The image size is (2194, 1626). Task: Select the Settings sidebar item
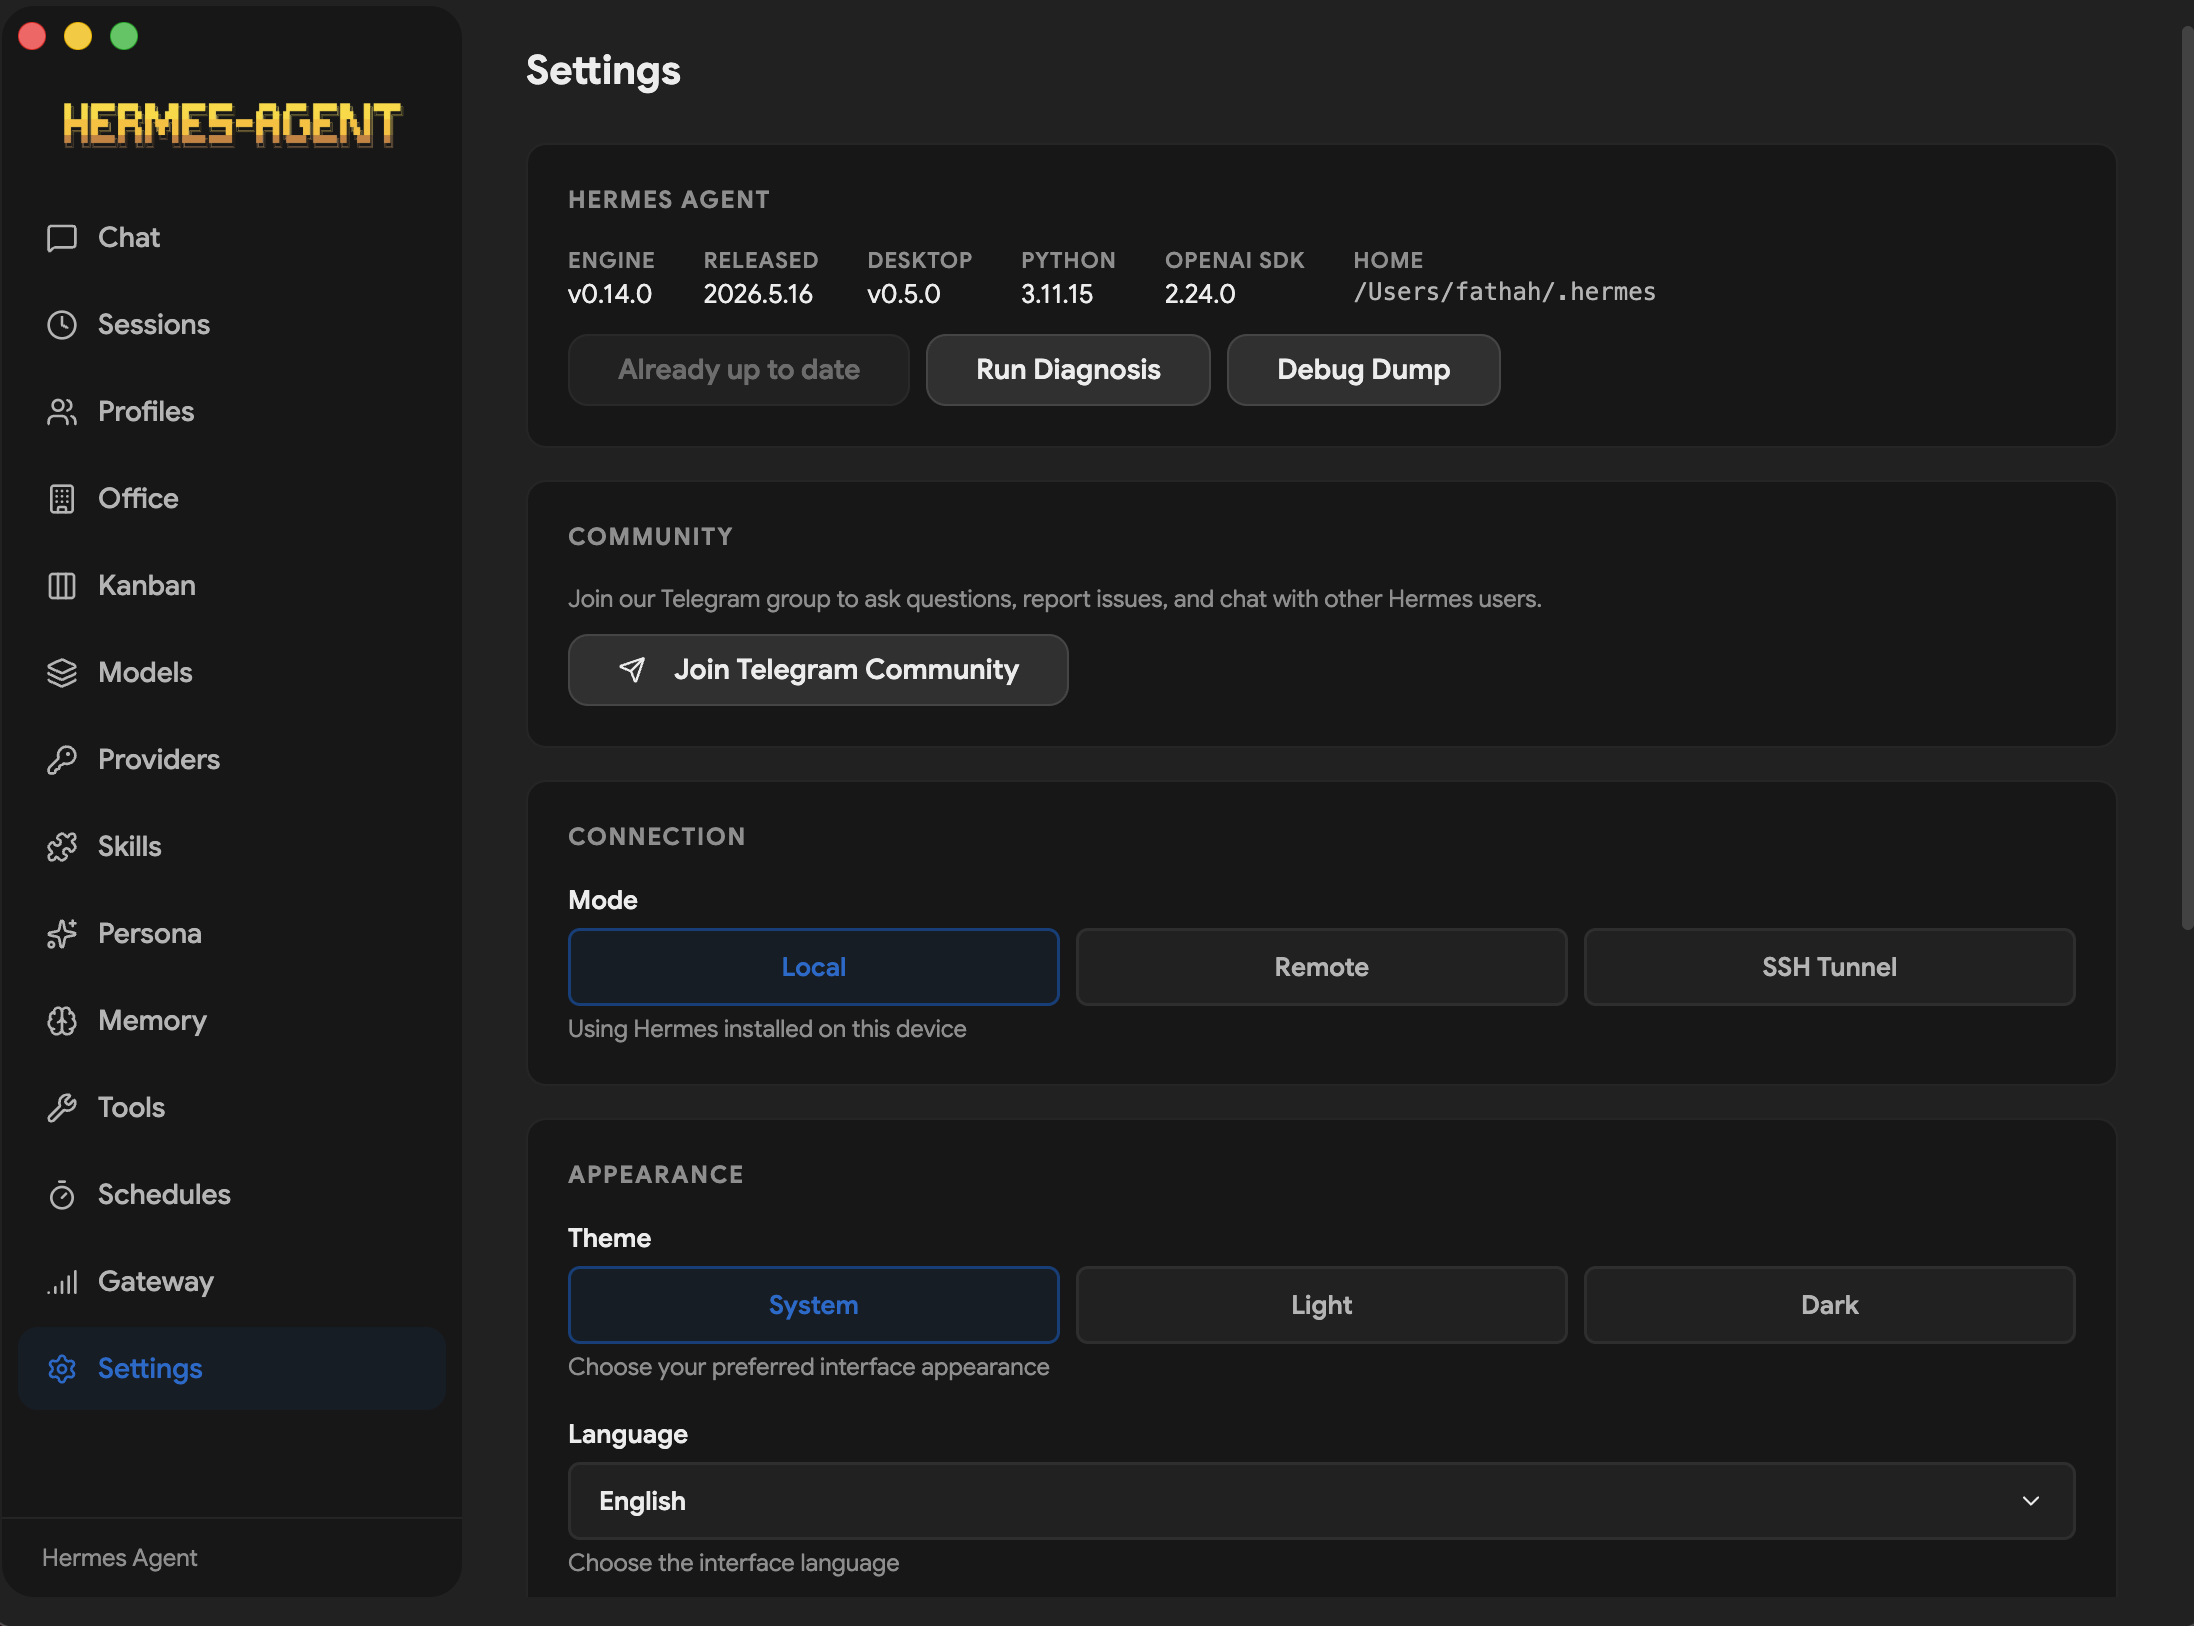[x=232, y=1369]
